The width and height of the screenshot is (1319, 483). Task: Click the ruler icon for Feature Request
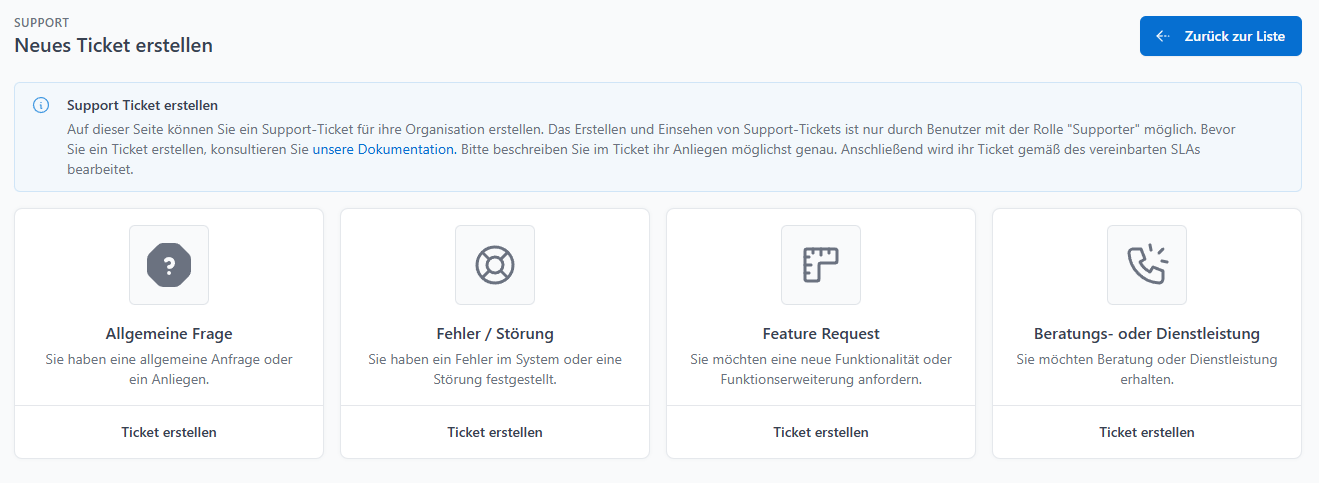click(x=821, y=265)
